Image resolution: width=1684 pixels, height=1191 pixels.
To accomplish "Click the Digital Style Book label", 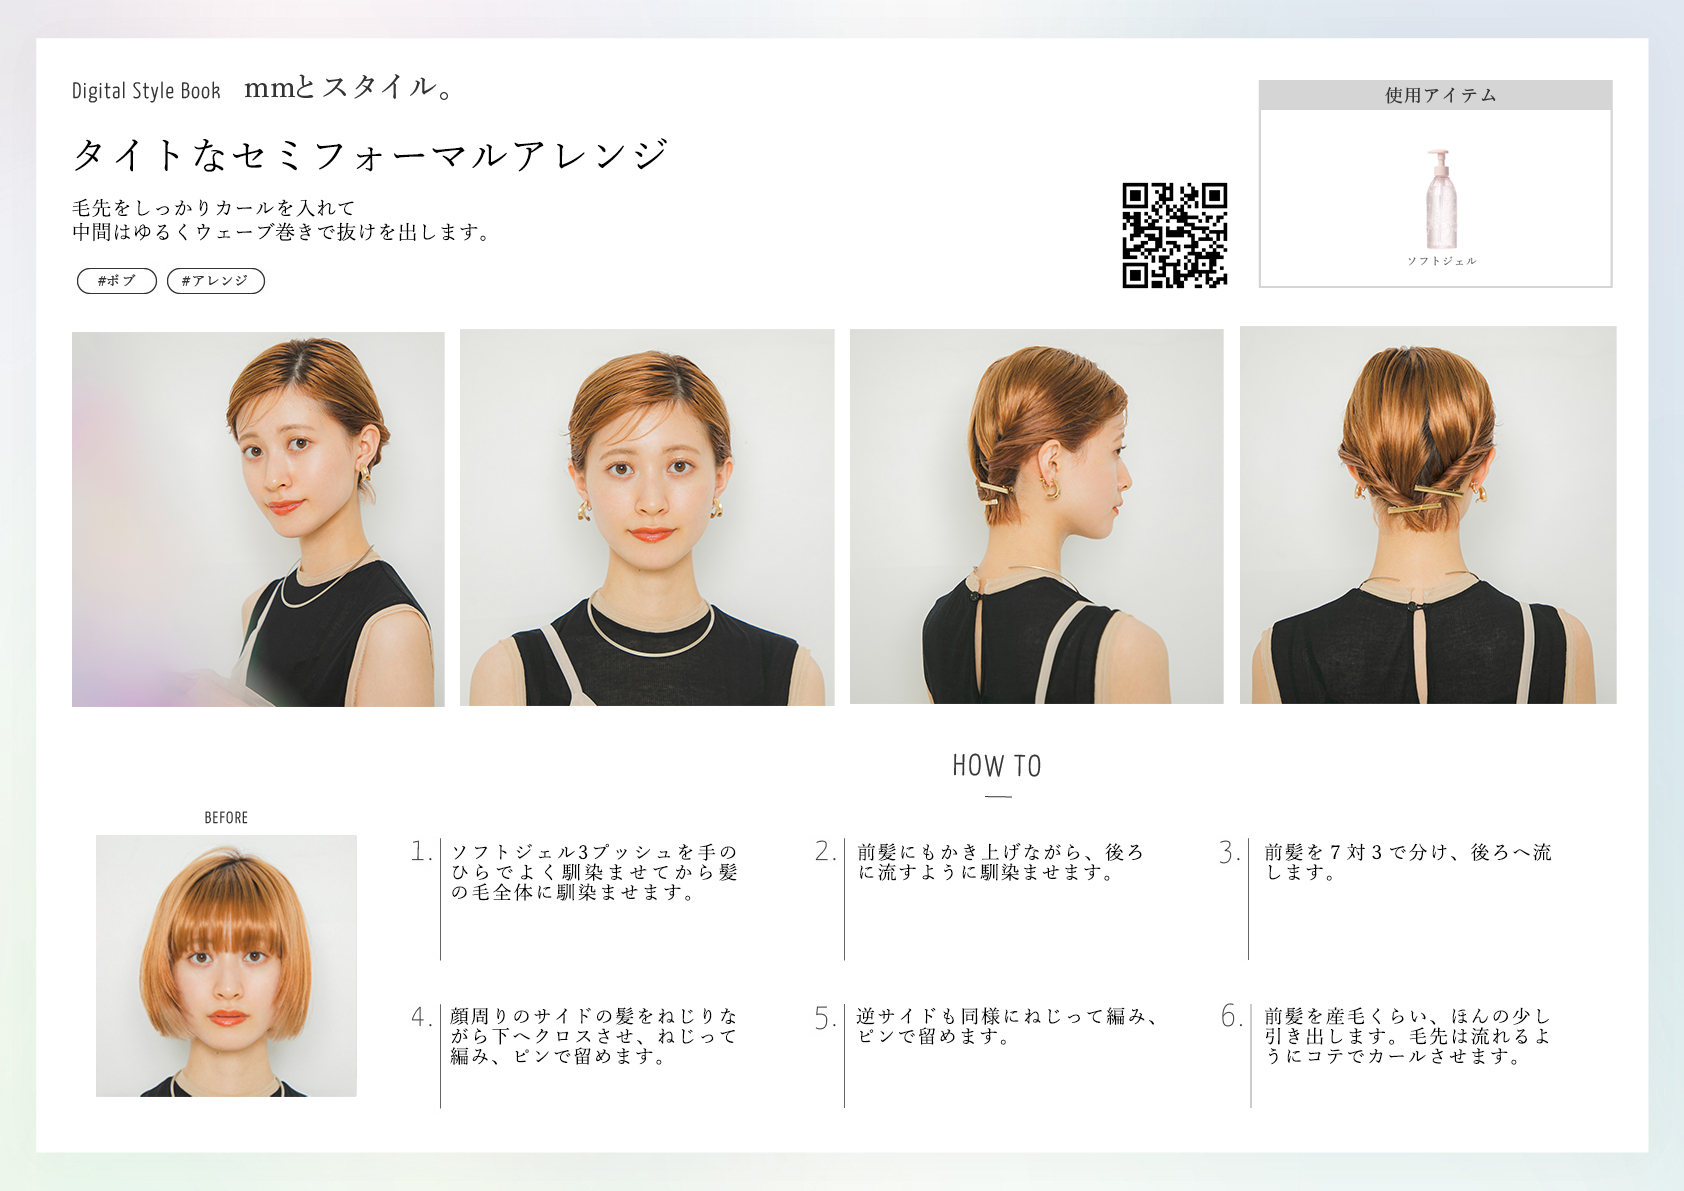I will tap(146, 91).
